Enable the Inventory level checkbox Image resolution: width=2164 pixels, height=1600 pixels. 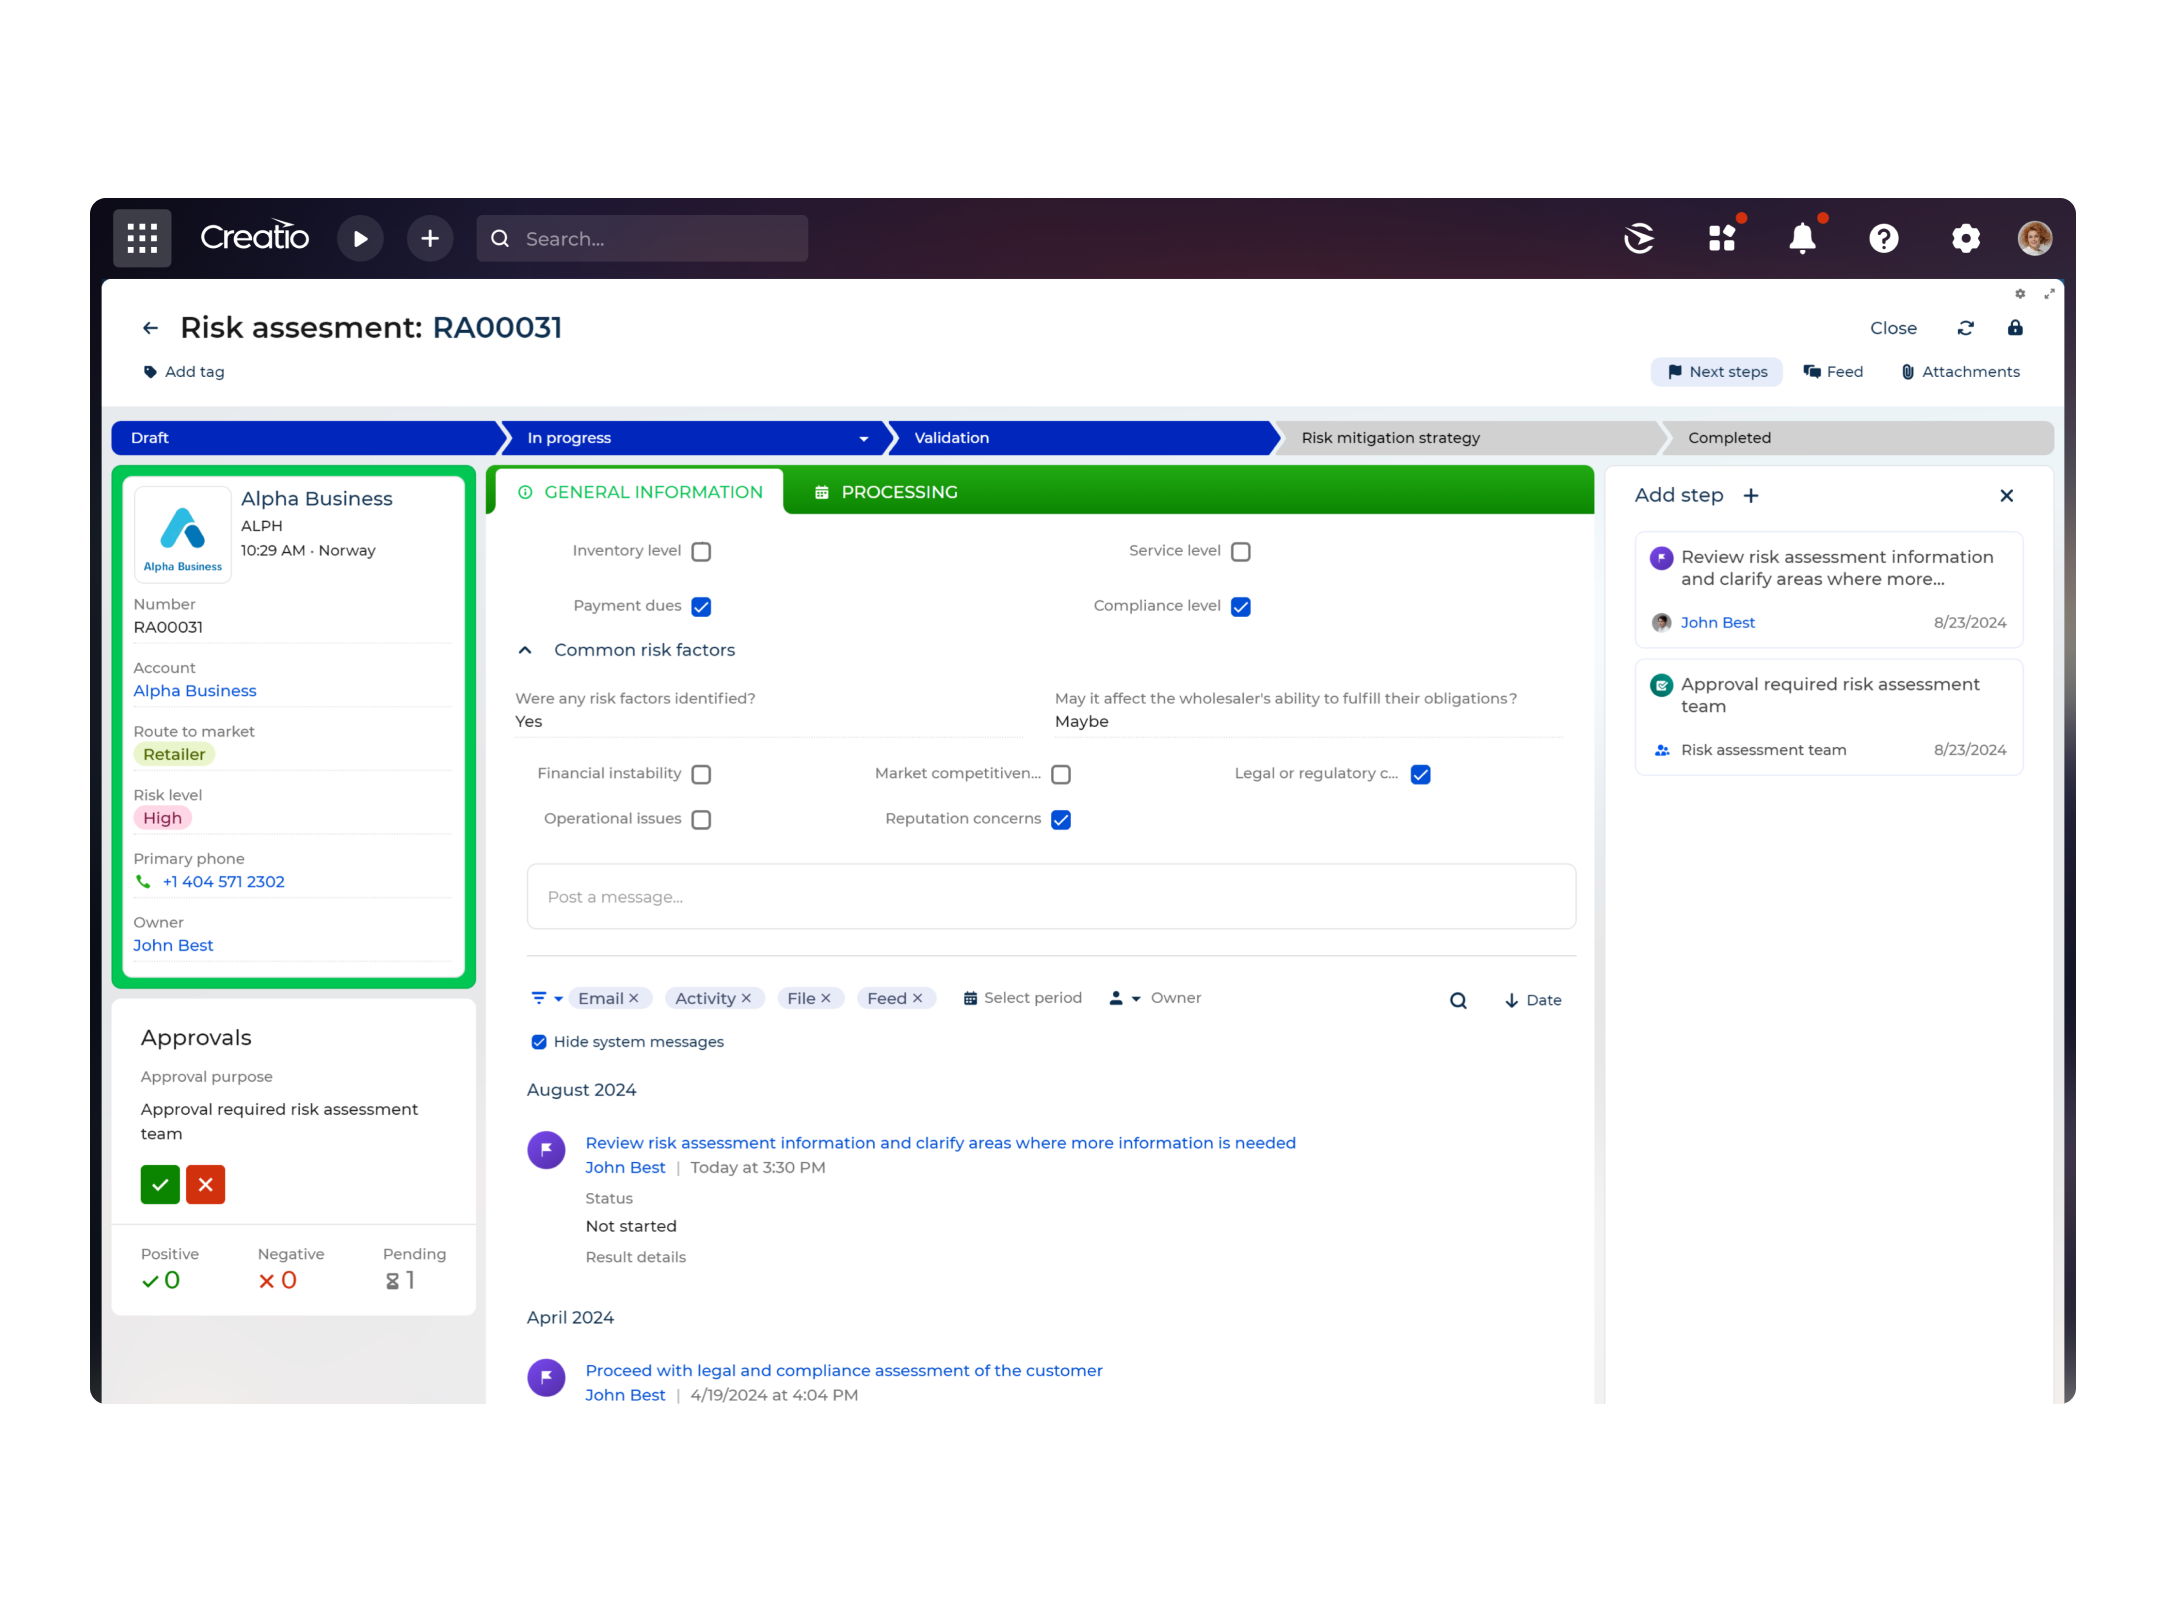point(701,551)
